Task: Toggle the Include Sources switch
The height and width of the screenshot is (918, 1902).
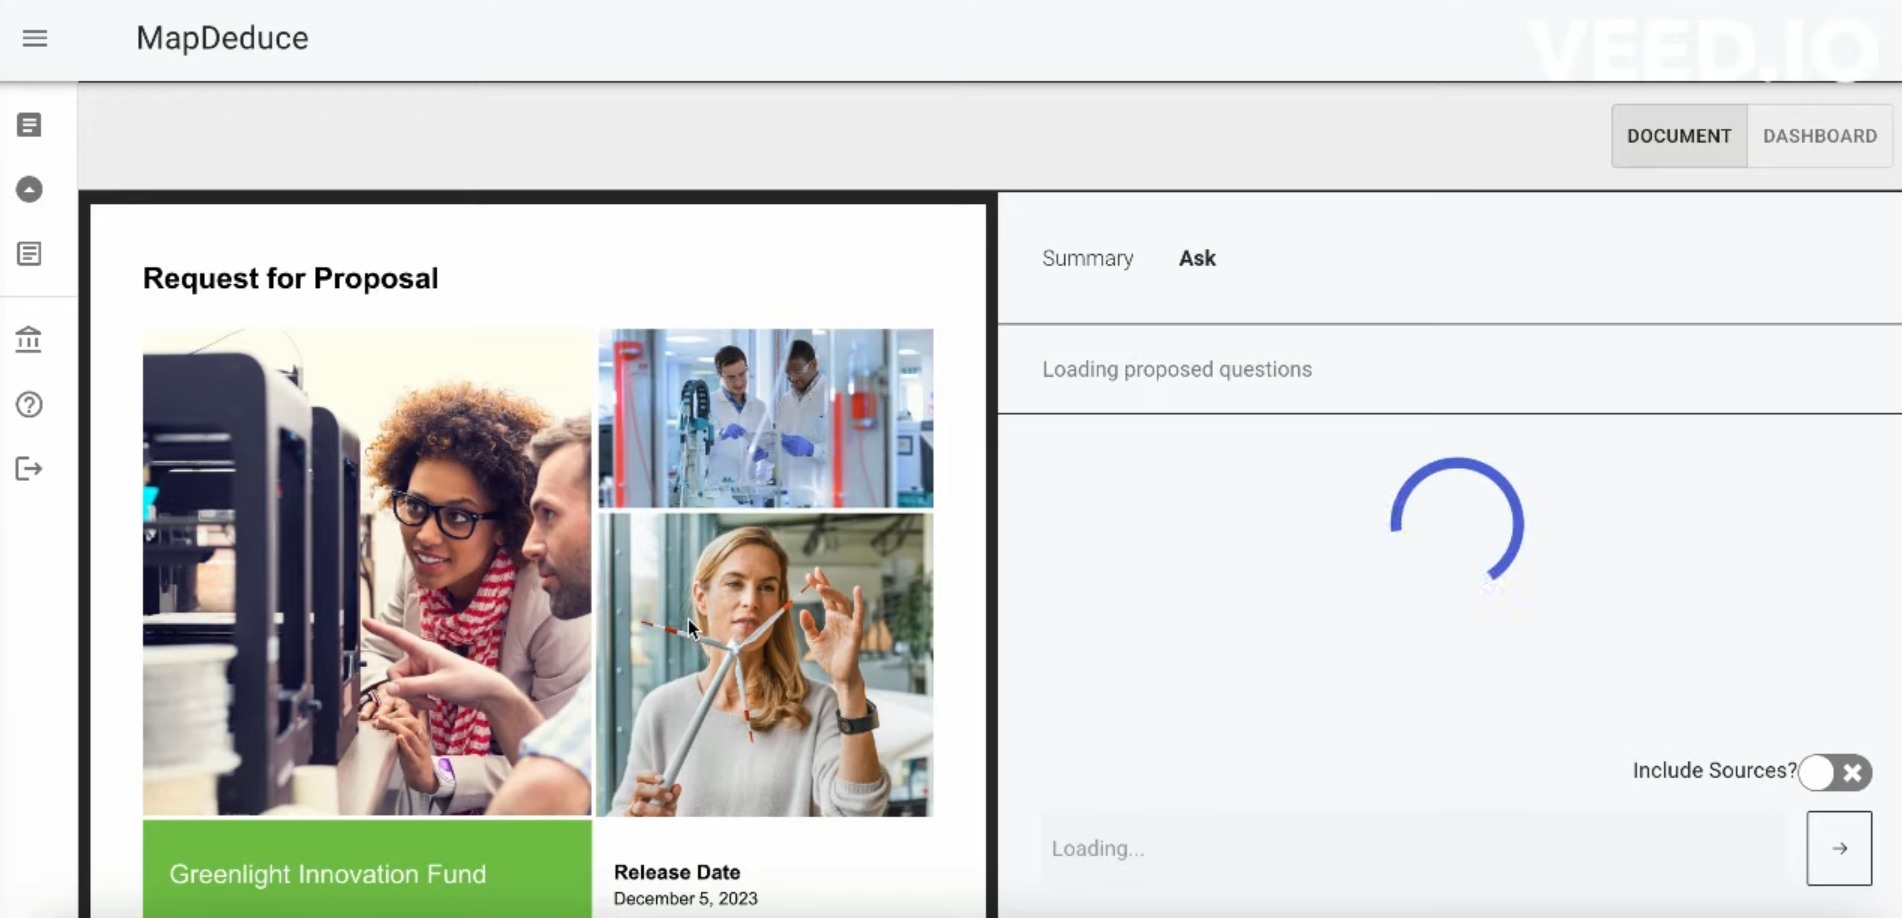Action: [x=1835, y=772]
